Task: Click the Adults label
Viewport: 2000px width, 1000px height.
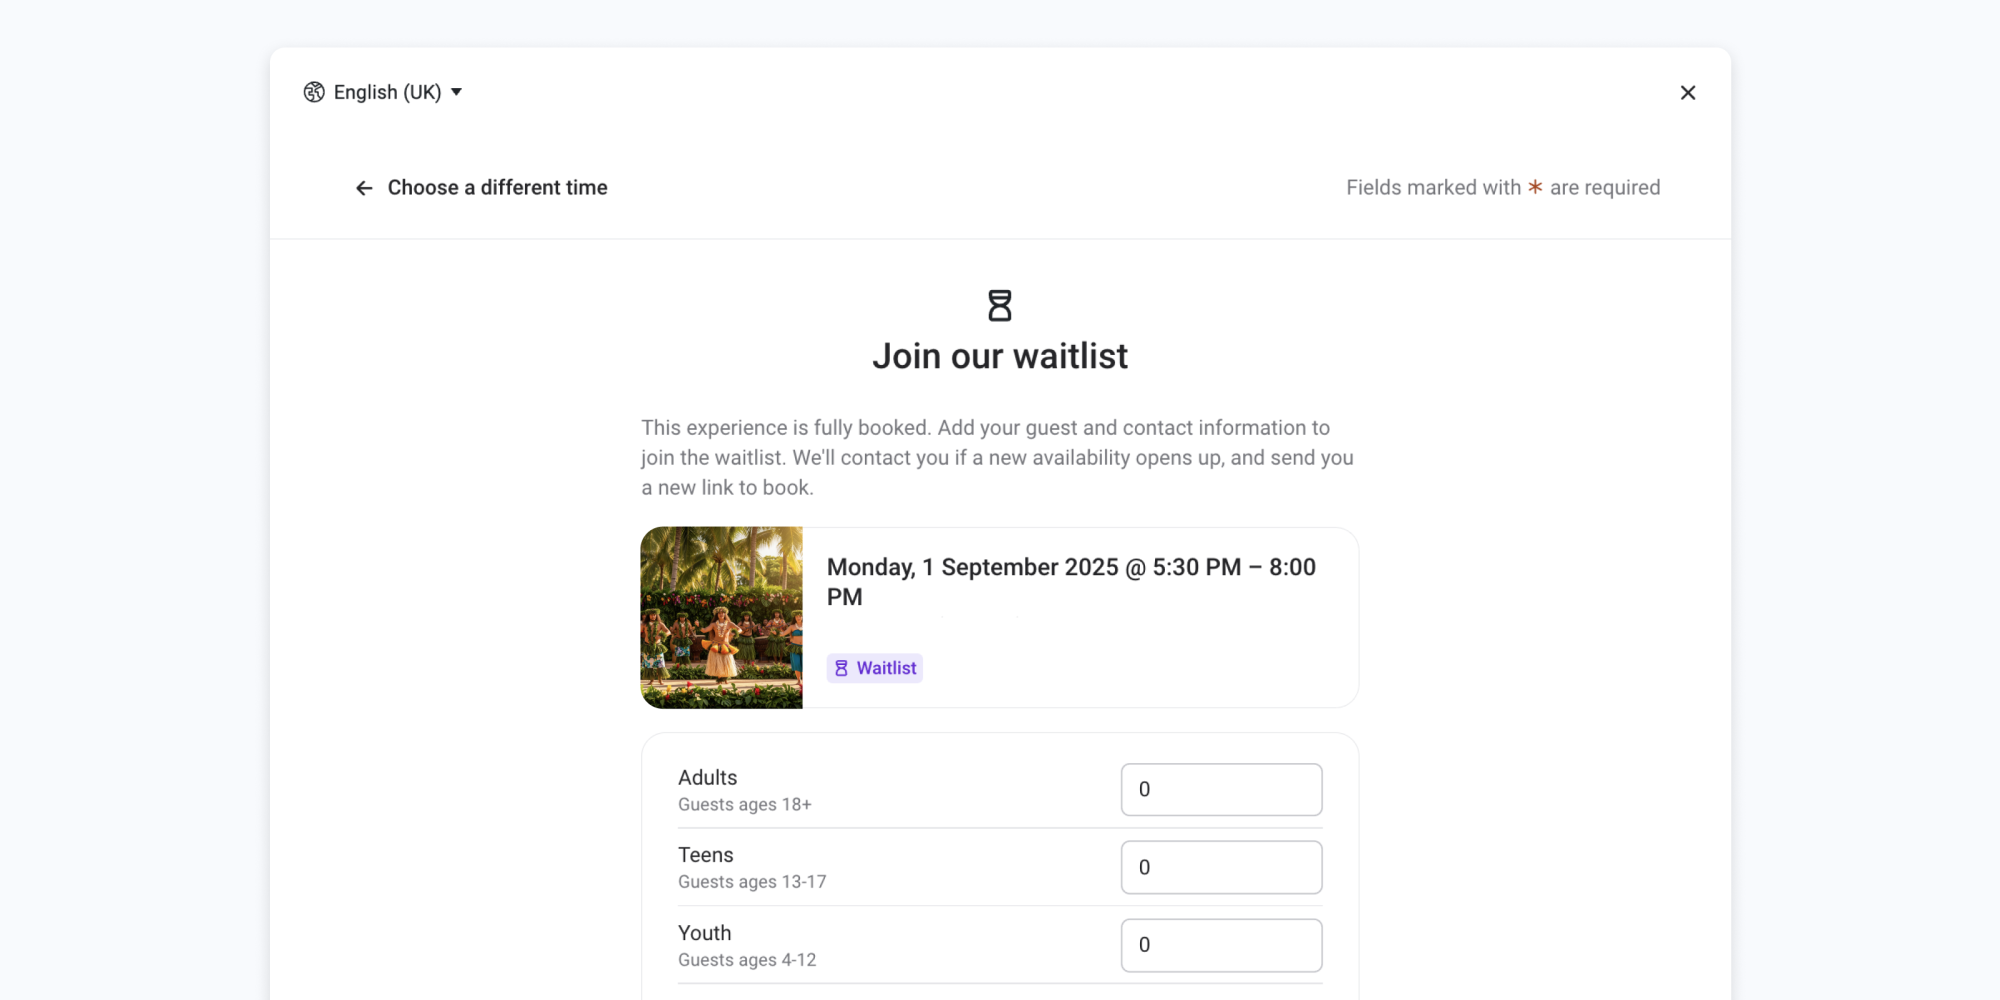Action: (x=708, y=778)
